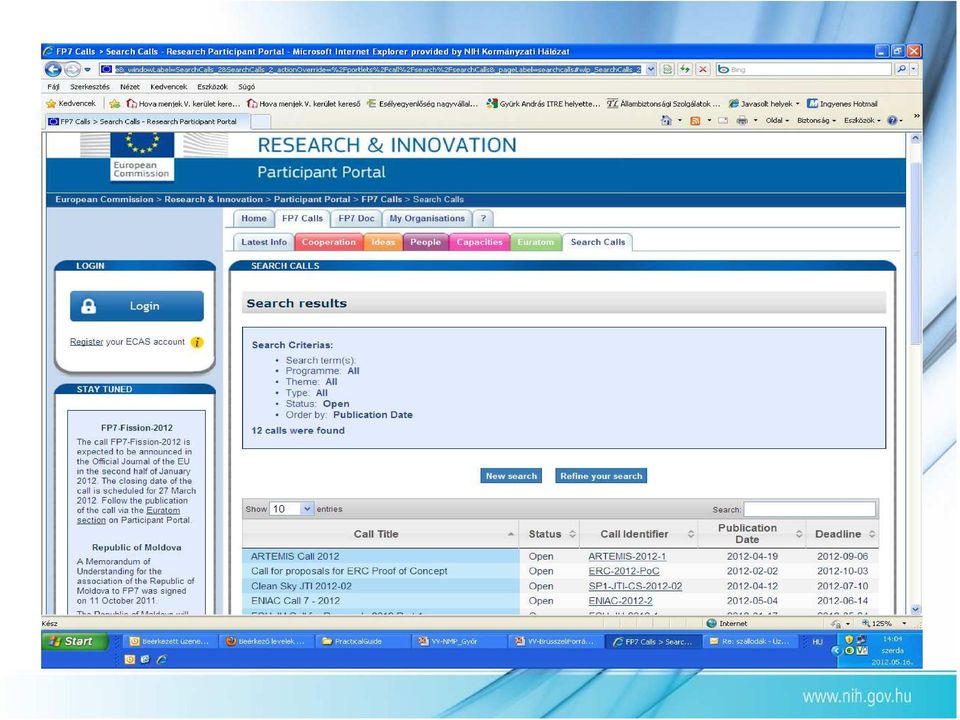Open the VV-NMP_Győr PowerPoint taskbar item
Screen dimensions: 960x720
click(458, 641)
